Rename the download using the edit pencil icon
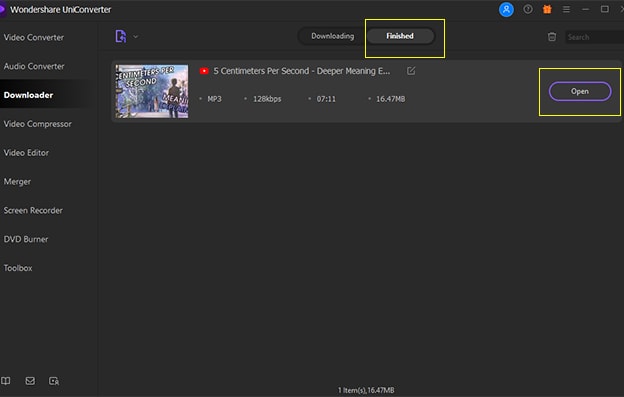Image resolution: width=624 pixels, height=397 pixels. 411,71
